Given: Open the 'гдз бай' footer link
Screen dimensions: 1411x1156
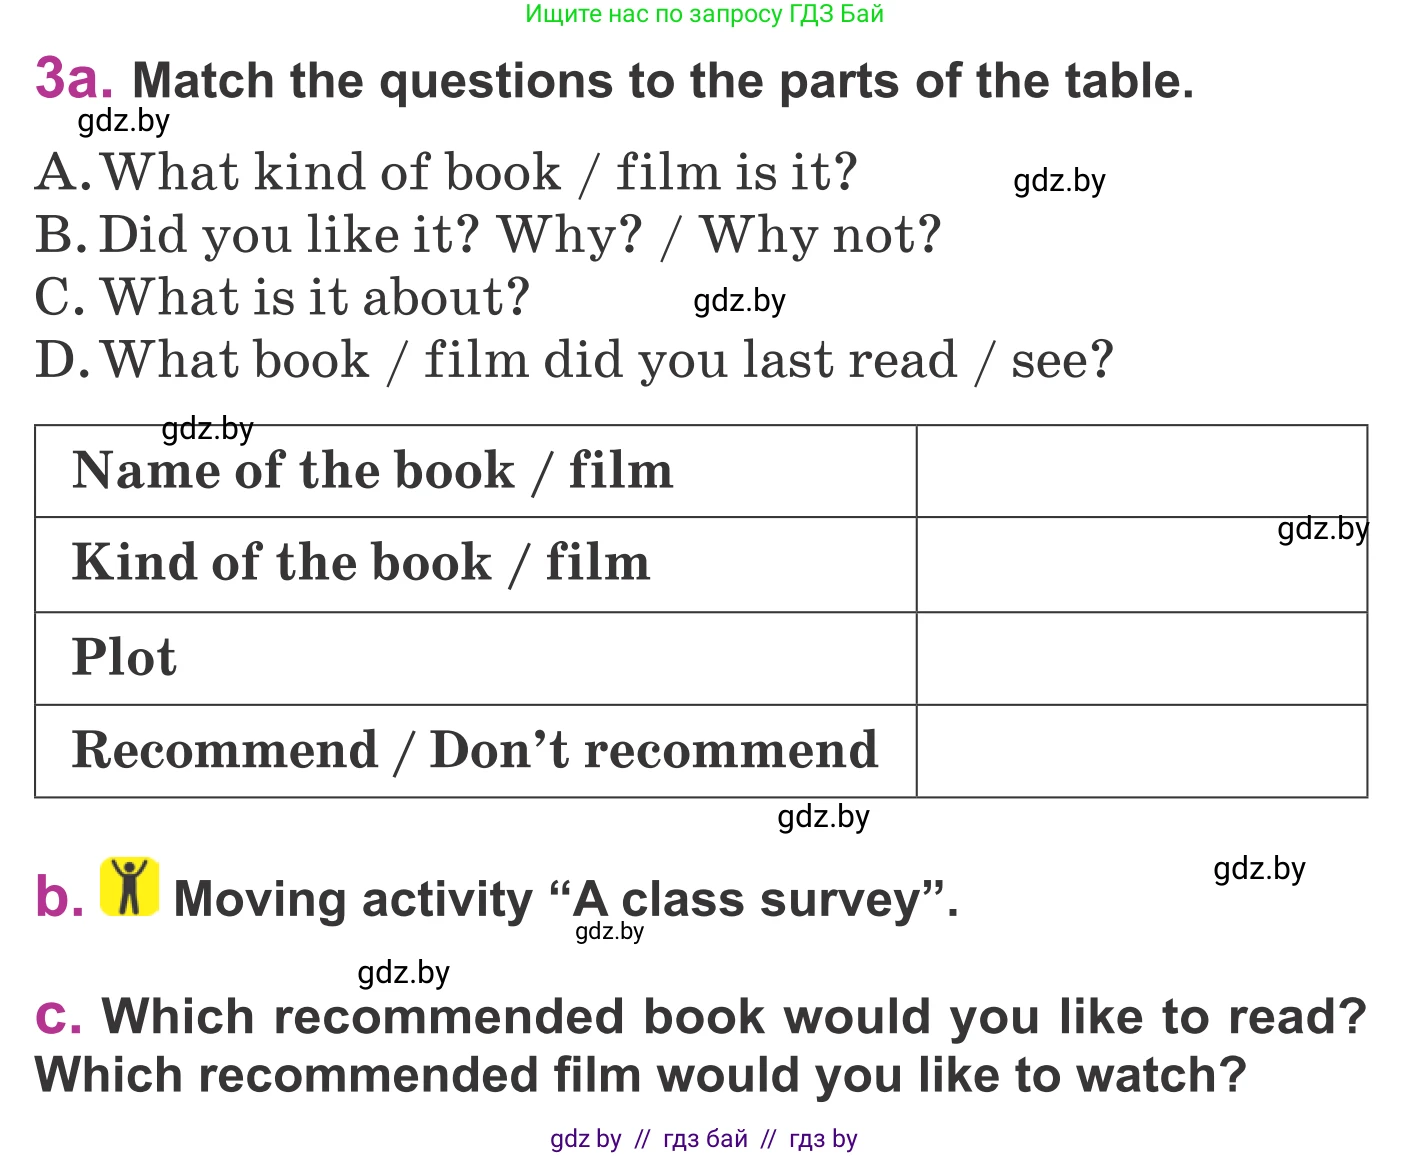Looking at the screenshot, I should coord(705,1139).
